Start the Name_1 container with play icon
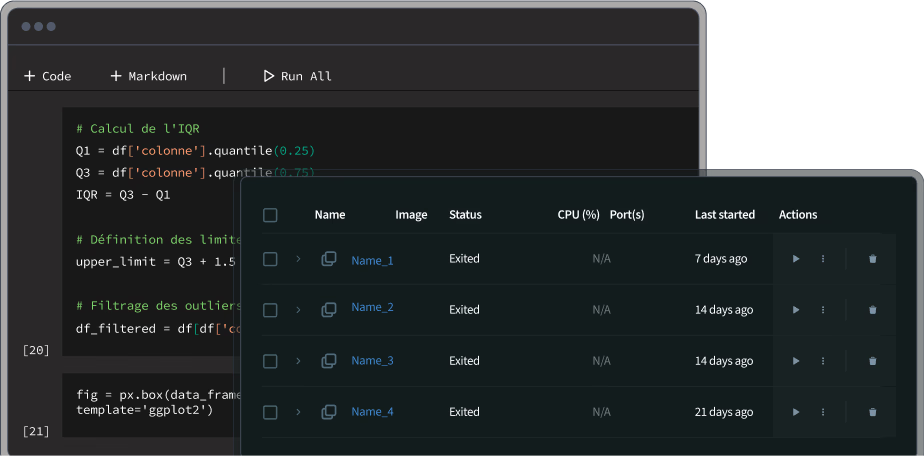The width and height of the screenshot is (924, 456). coord(796,259)
